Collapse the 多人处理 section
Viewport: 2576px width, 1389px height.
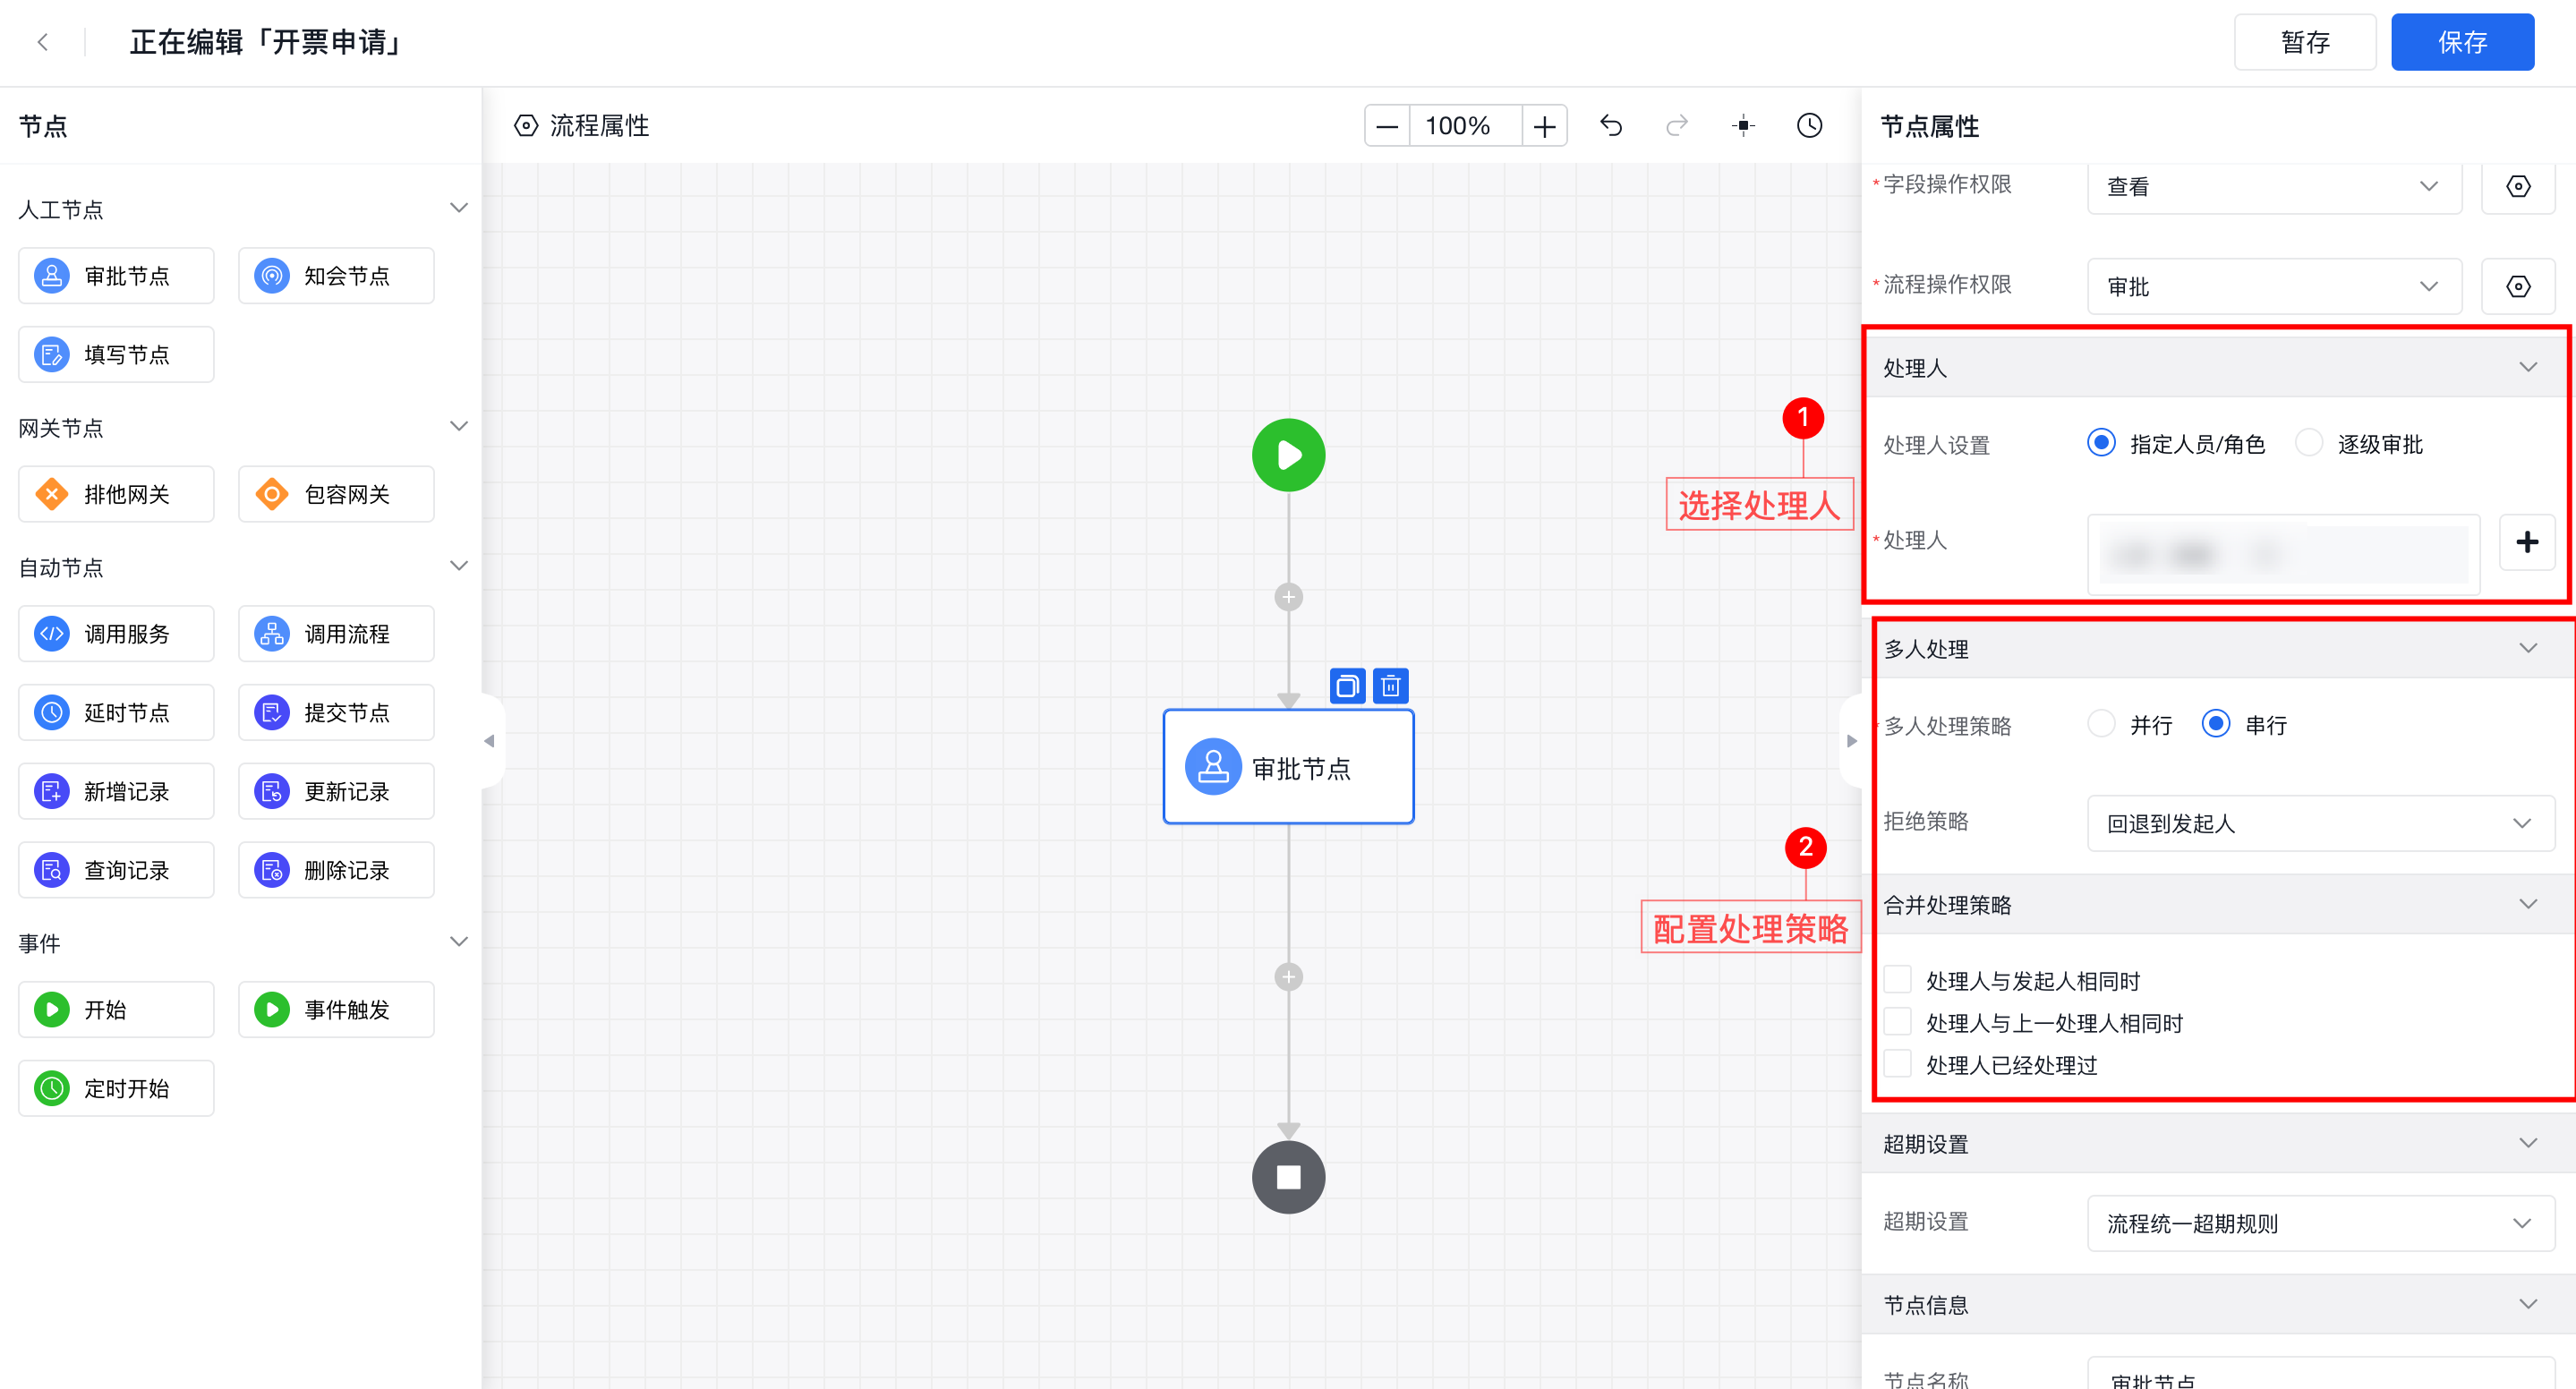[x=2528, y=648]
